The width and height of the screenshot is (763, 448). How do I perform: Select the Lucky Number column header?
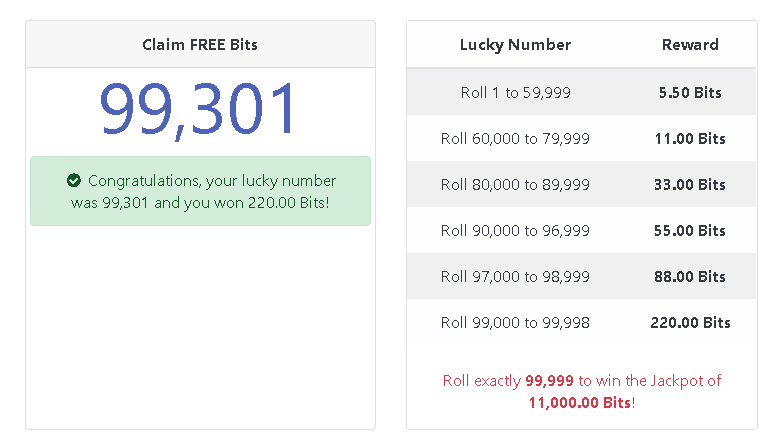tap(515, 45)
